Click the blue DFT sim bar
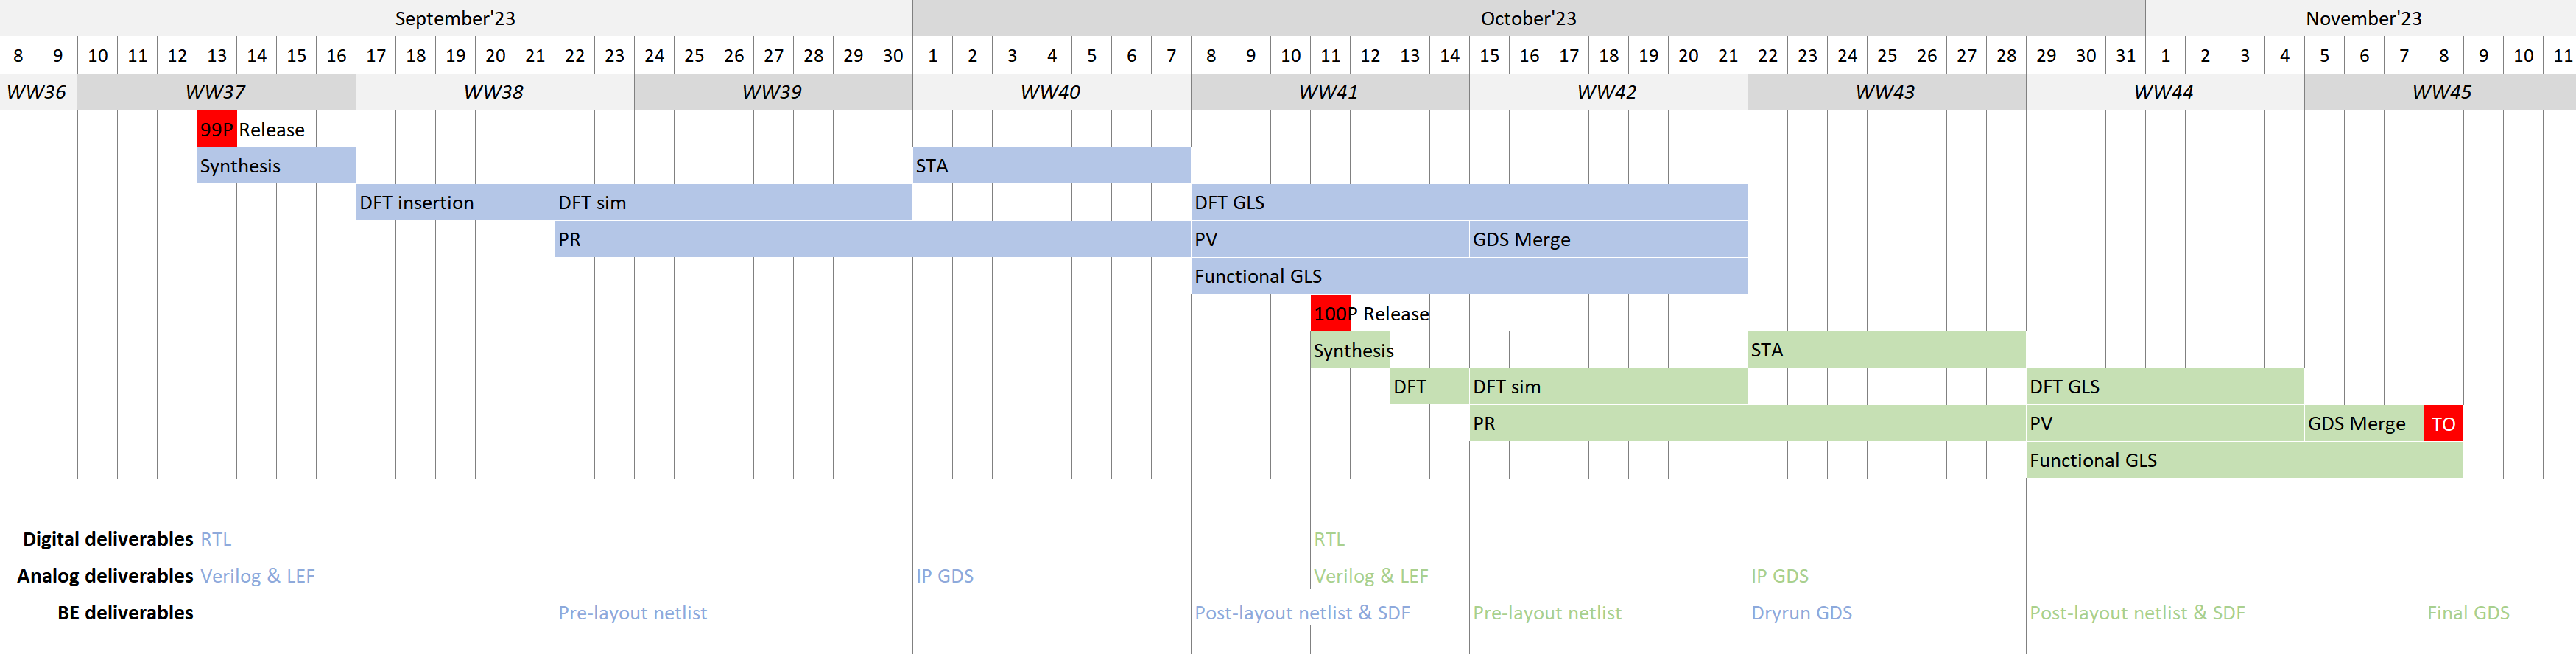This screenshot has width=2576, height=654. (733, 202)
